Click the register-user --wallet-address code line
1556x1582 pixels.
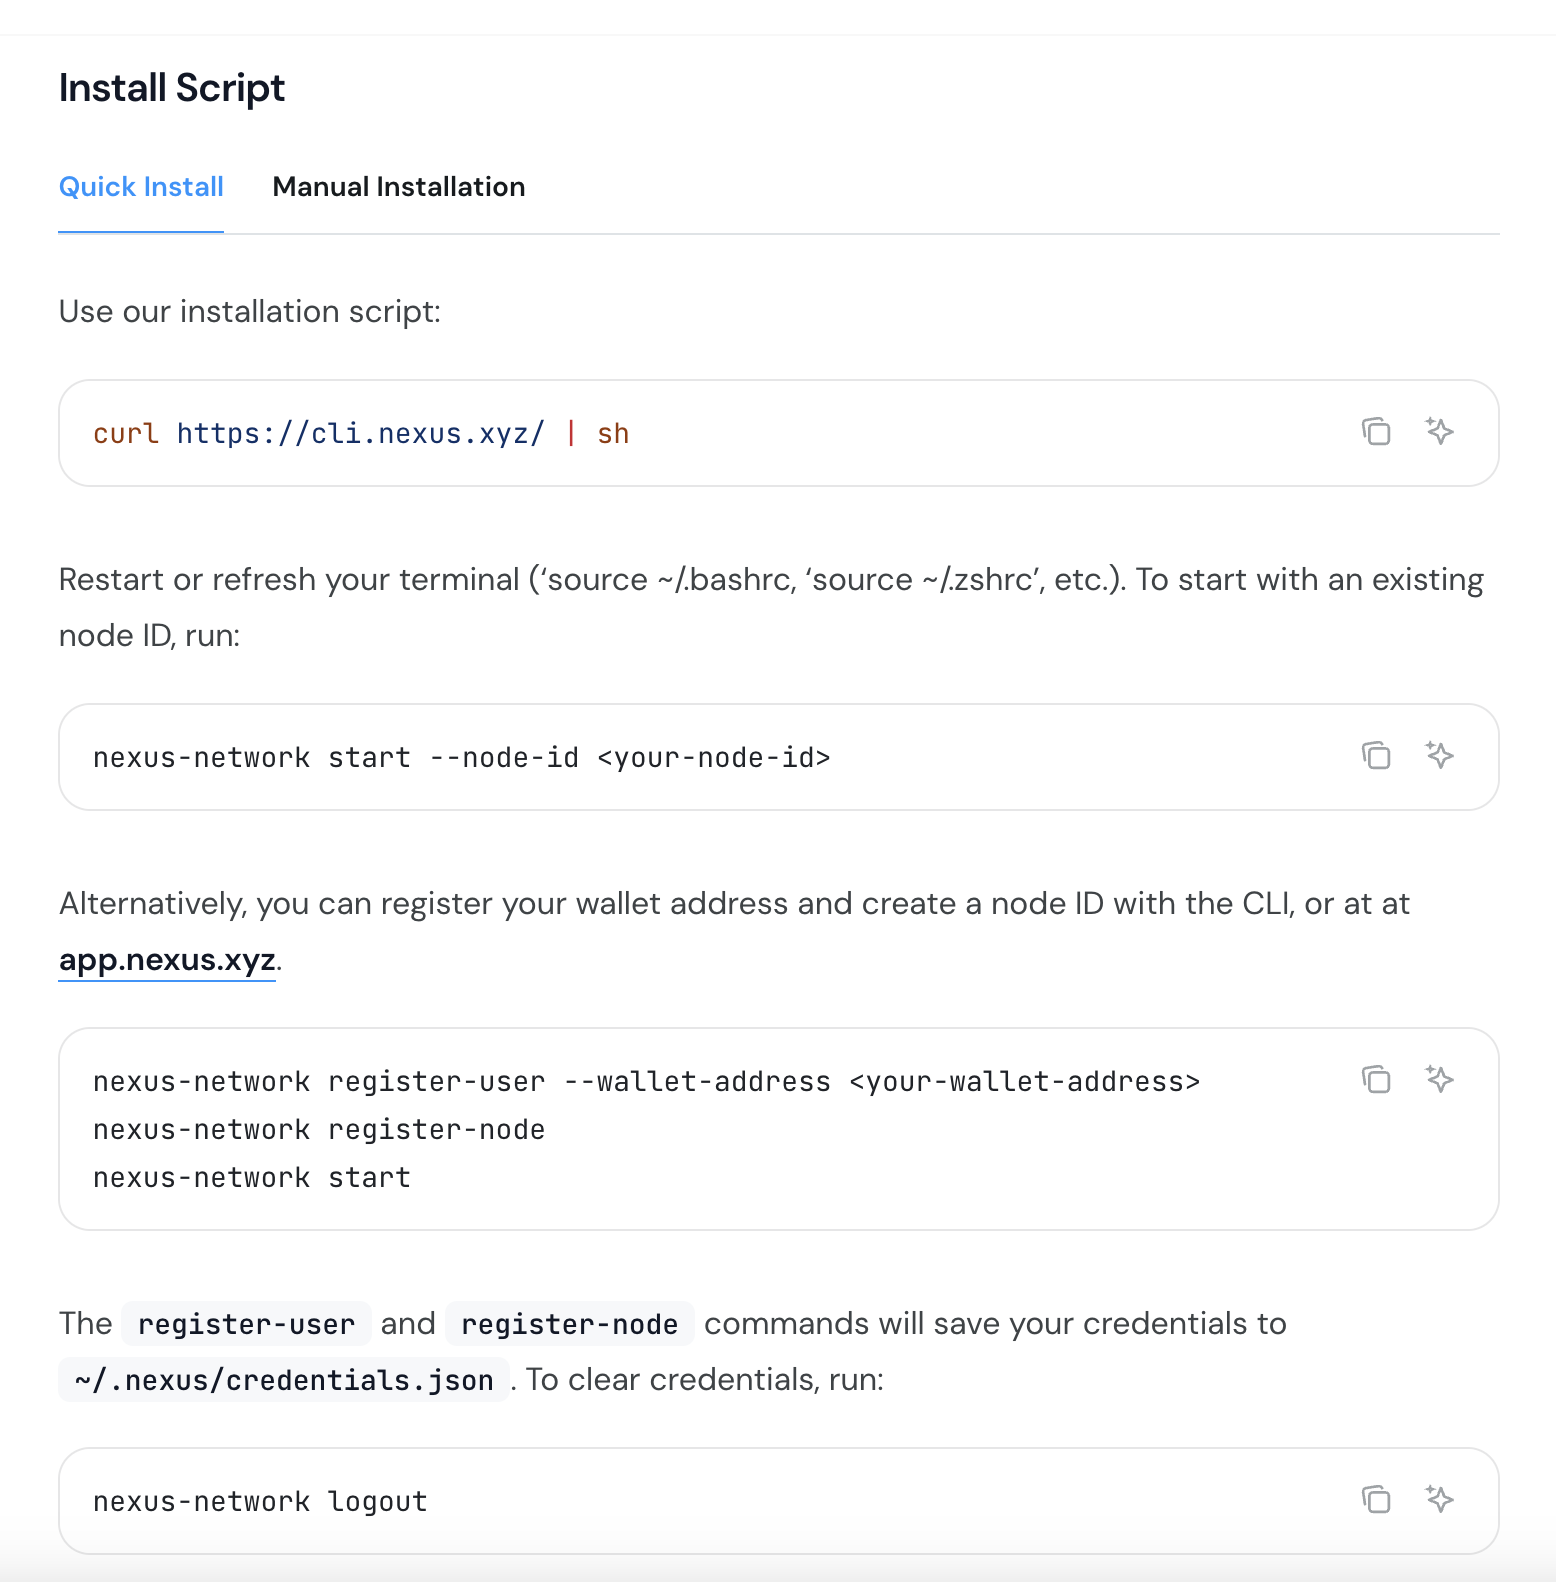[646, 1082]
